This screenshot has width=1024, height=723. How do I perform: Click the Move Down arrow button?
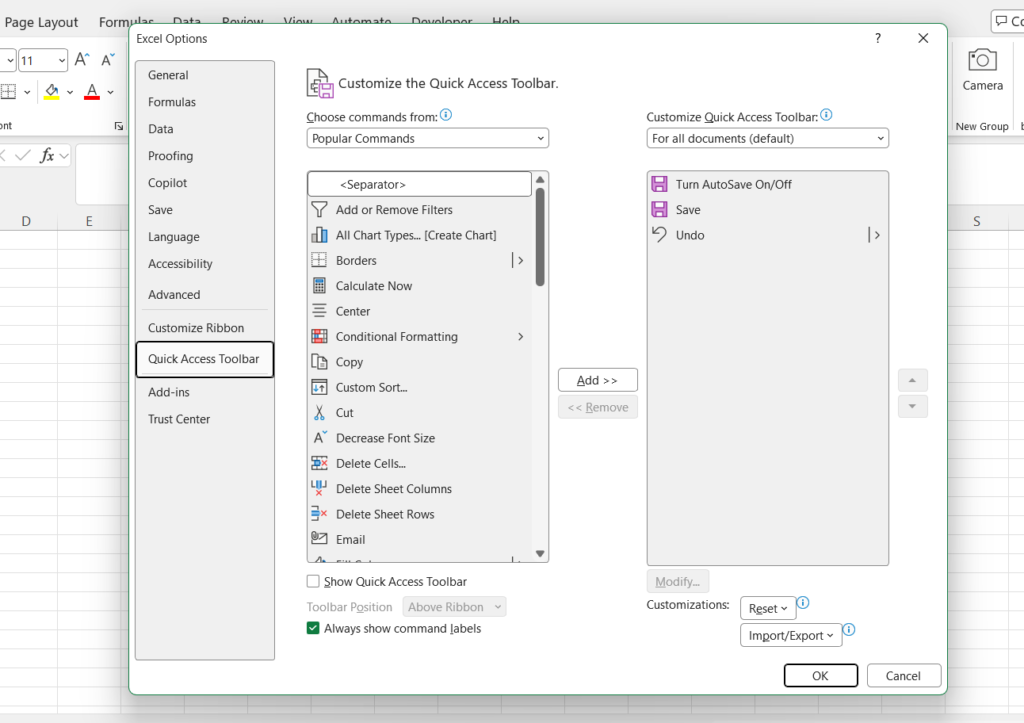pos(912,406)
